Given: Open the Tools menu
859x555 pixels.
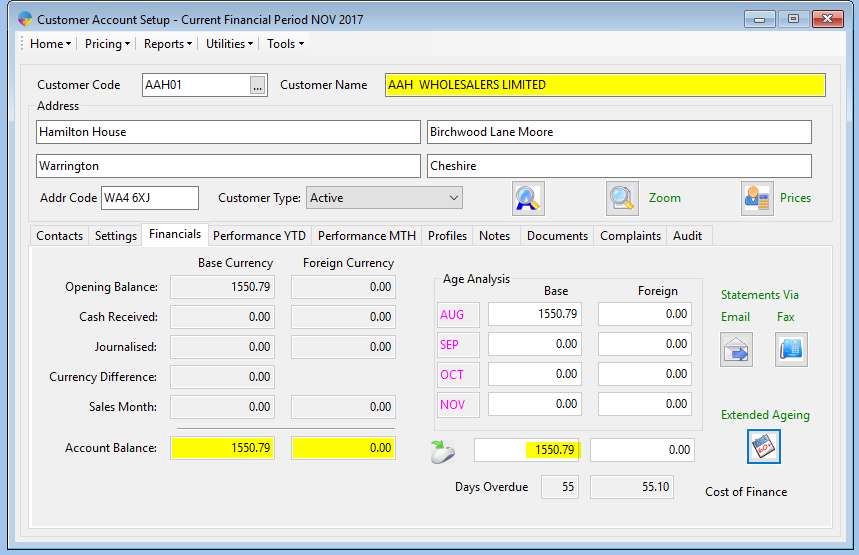Looking at the screenshot, I should pos(285,44).
